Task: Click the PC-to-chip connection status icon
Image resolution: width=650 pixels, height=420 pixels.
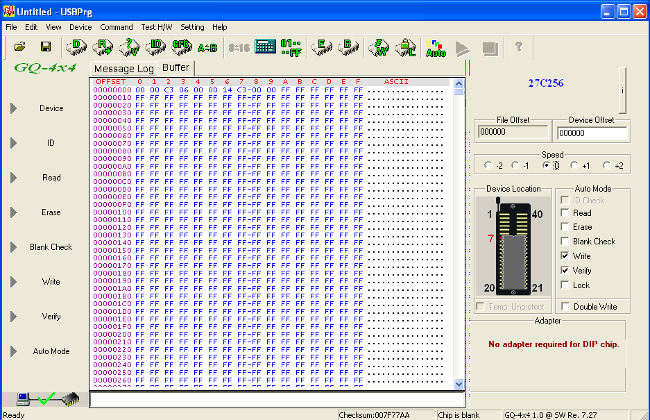Action: [x=47, y=399]
